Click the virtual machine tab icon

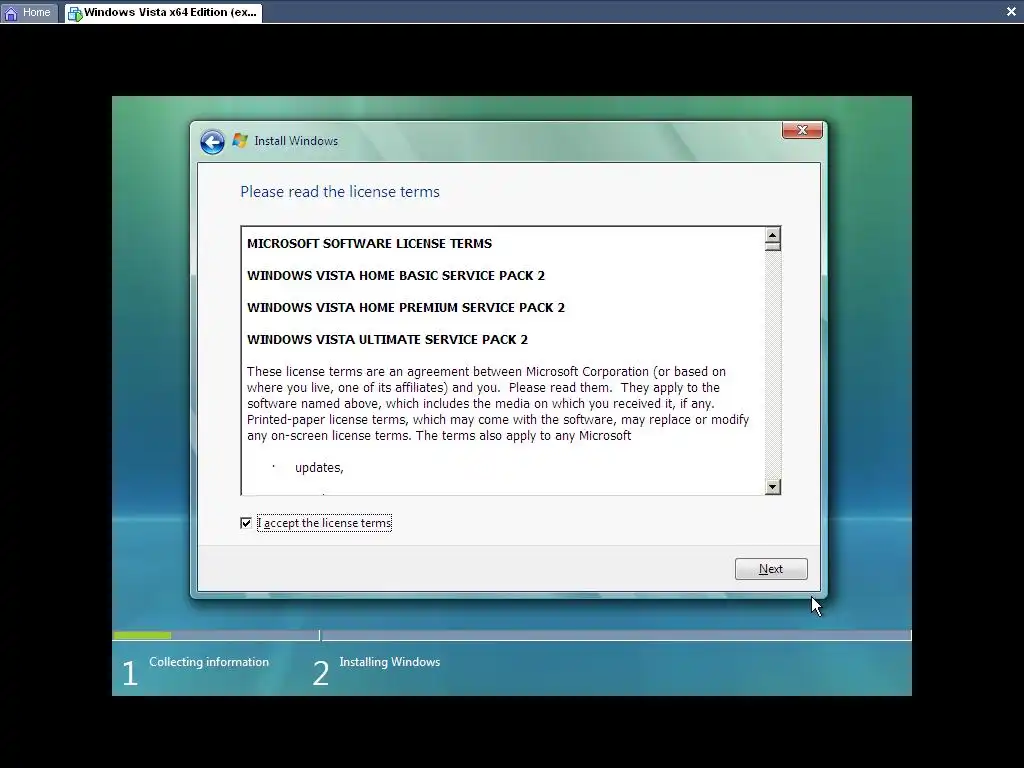(75, 13)
